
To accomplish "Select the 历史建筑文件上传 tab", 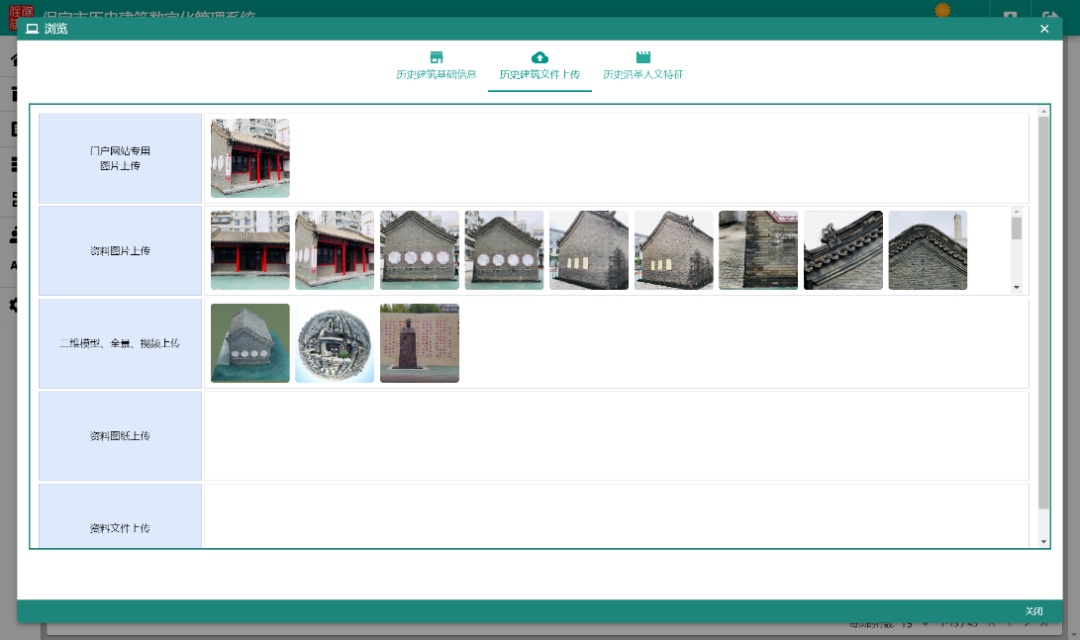I will pyautogui.click(x=539, y=74).
